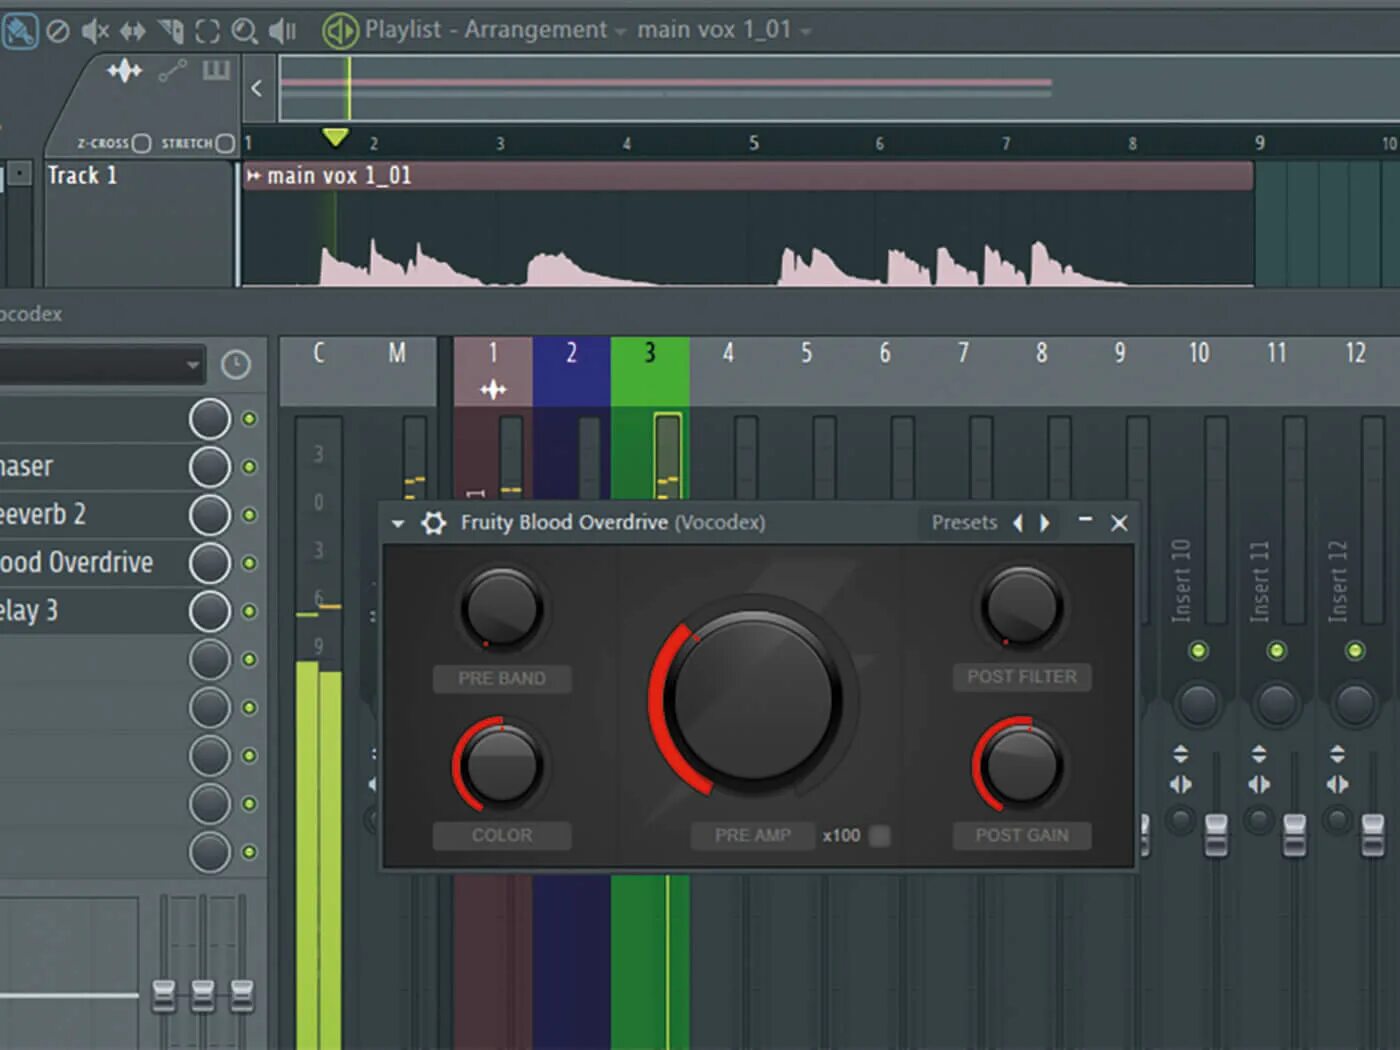Select the Mute tool speaker icon

pyautogui.click(x=95, y=31)
